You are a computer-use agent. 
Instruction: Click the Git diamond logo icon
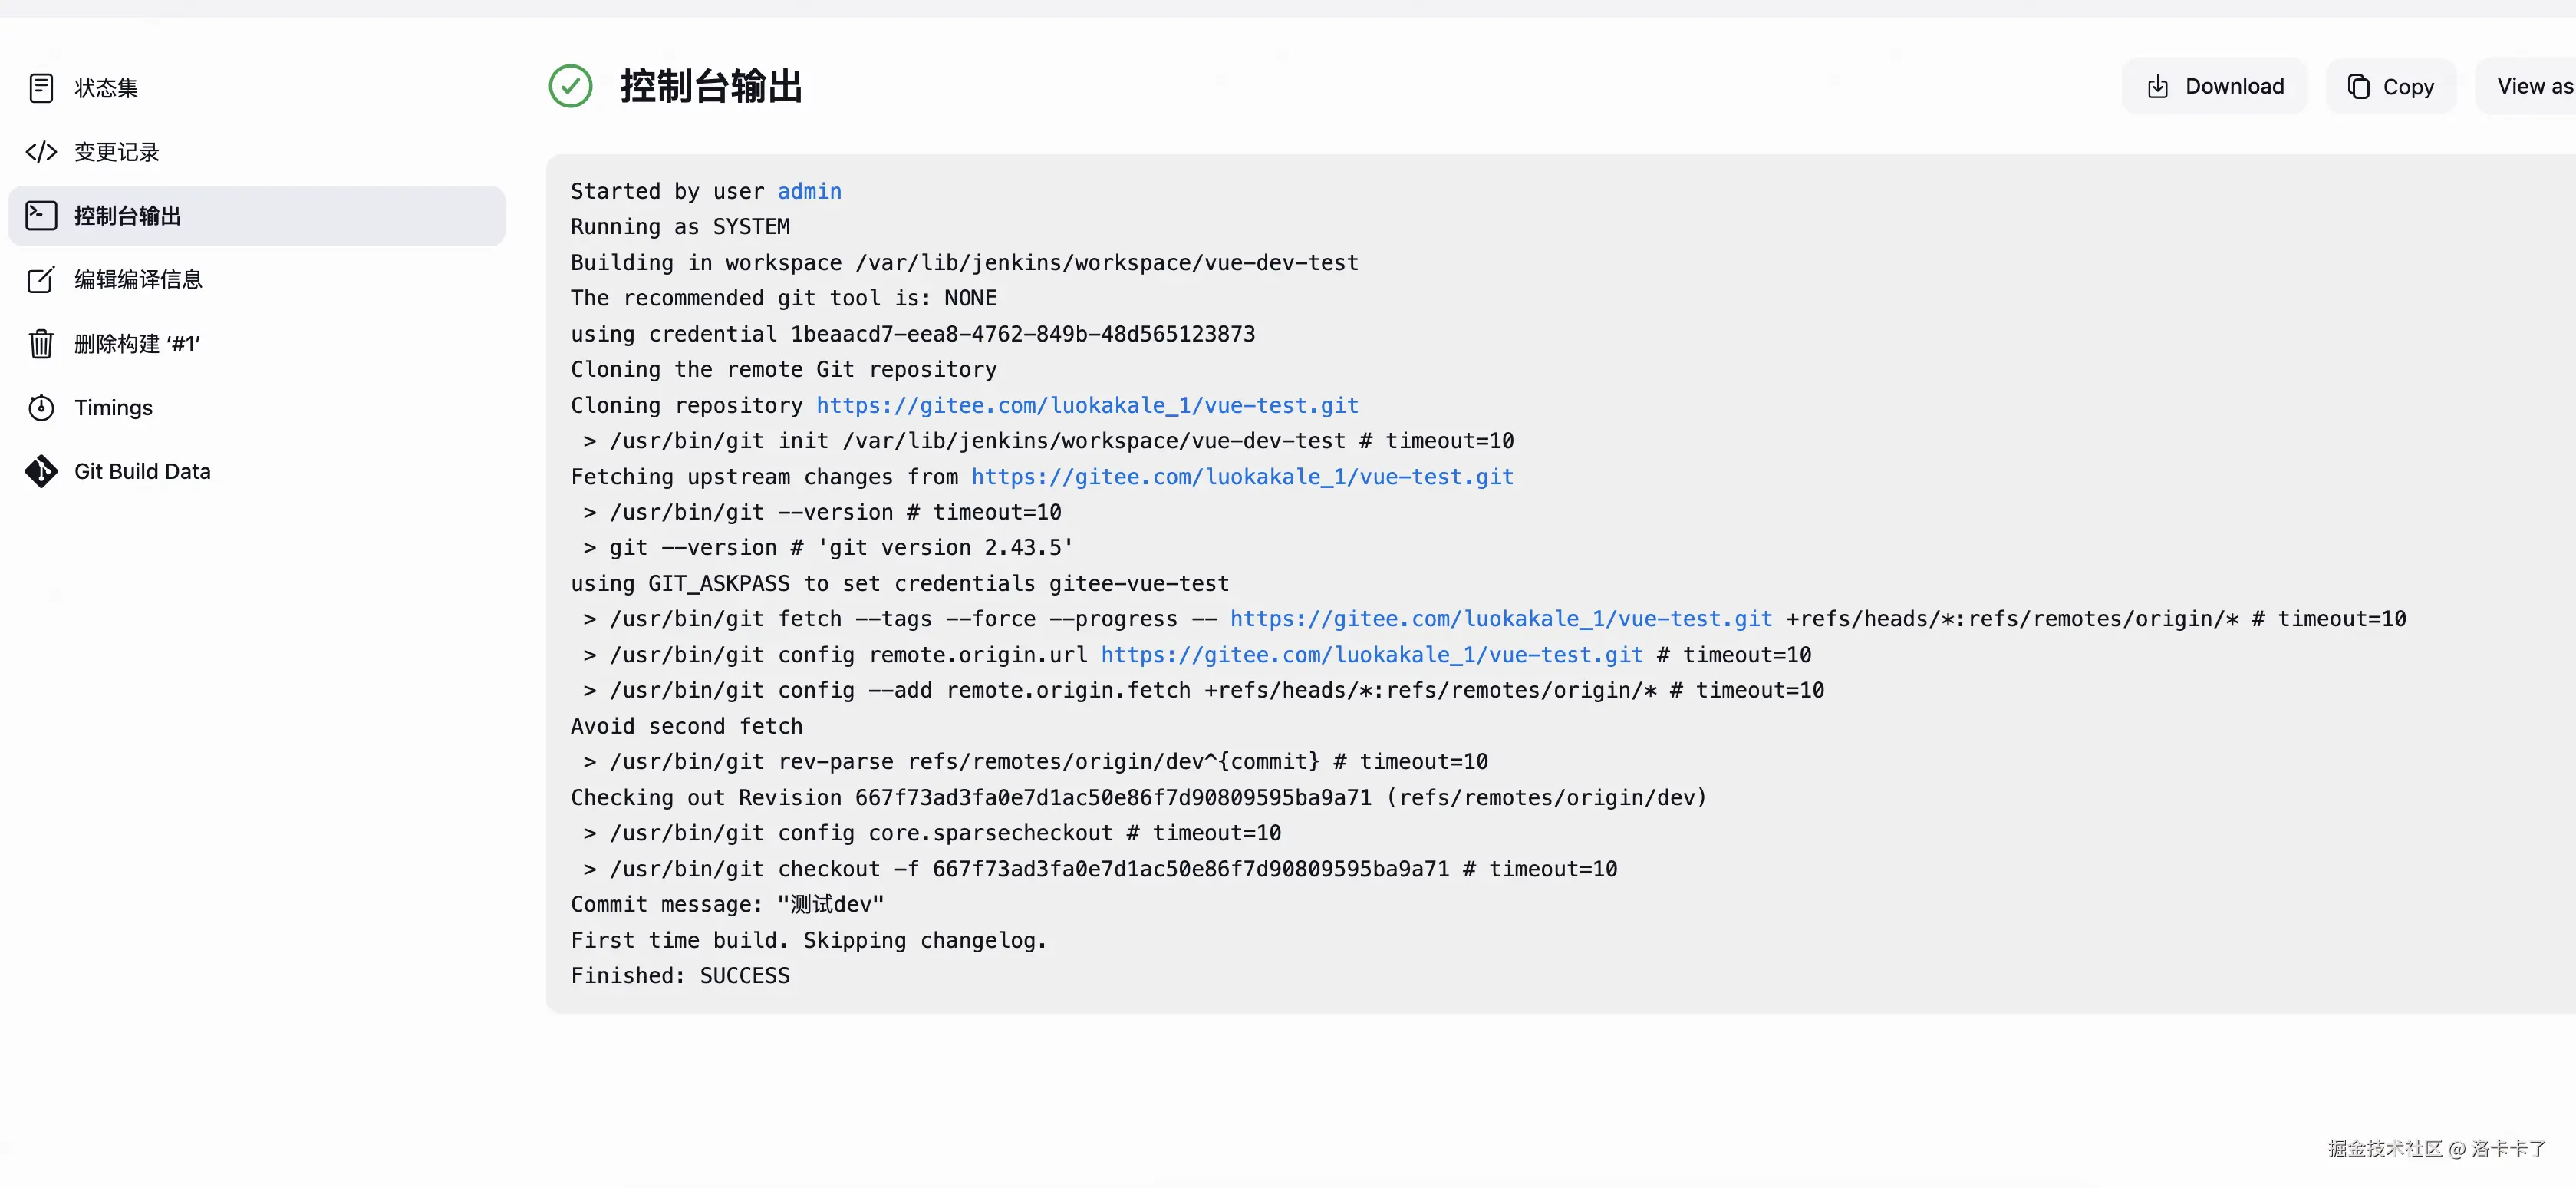point(41,471)
